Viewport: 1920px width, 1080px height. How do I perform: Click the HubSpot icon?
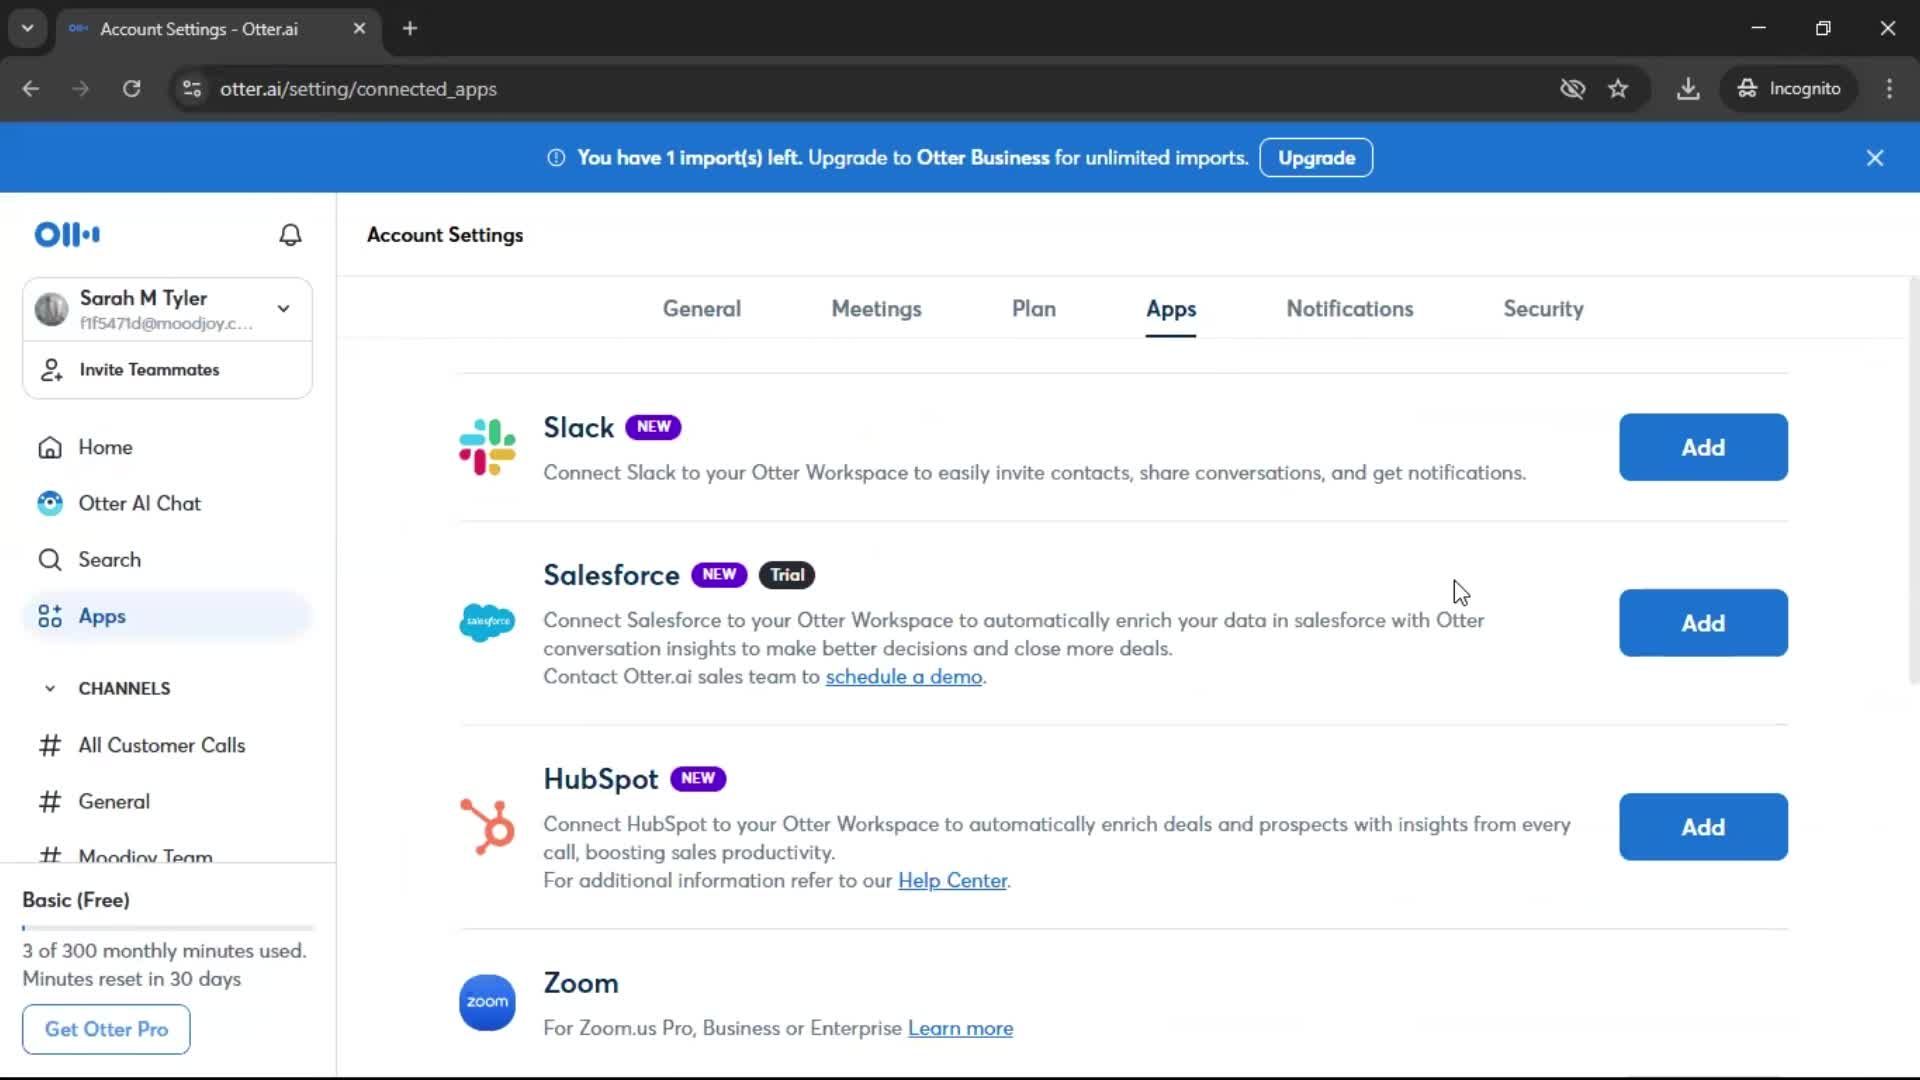click(487, 826)
